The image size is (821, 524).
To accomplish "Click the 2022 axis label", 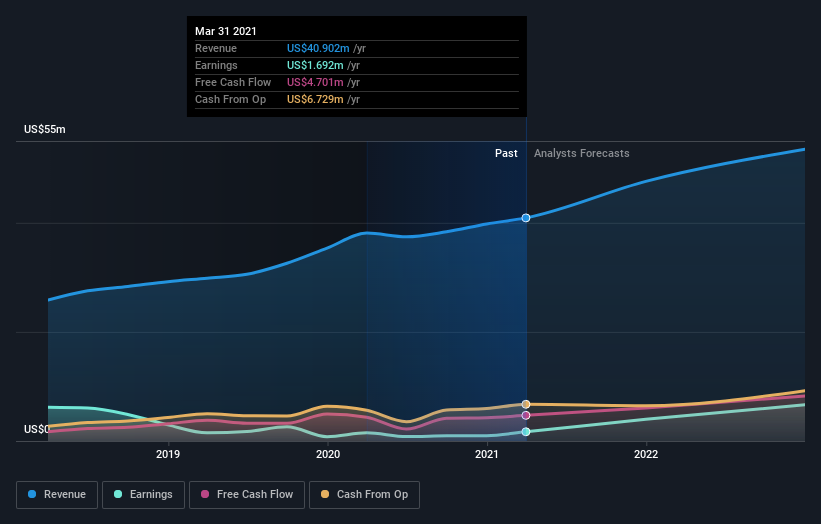I will click(x=646, y=454).
